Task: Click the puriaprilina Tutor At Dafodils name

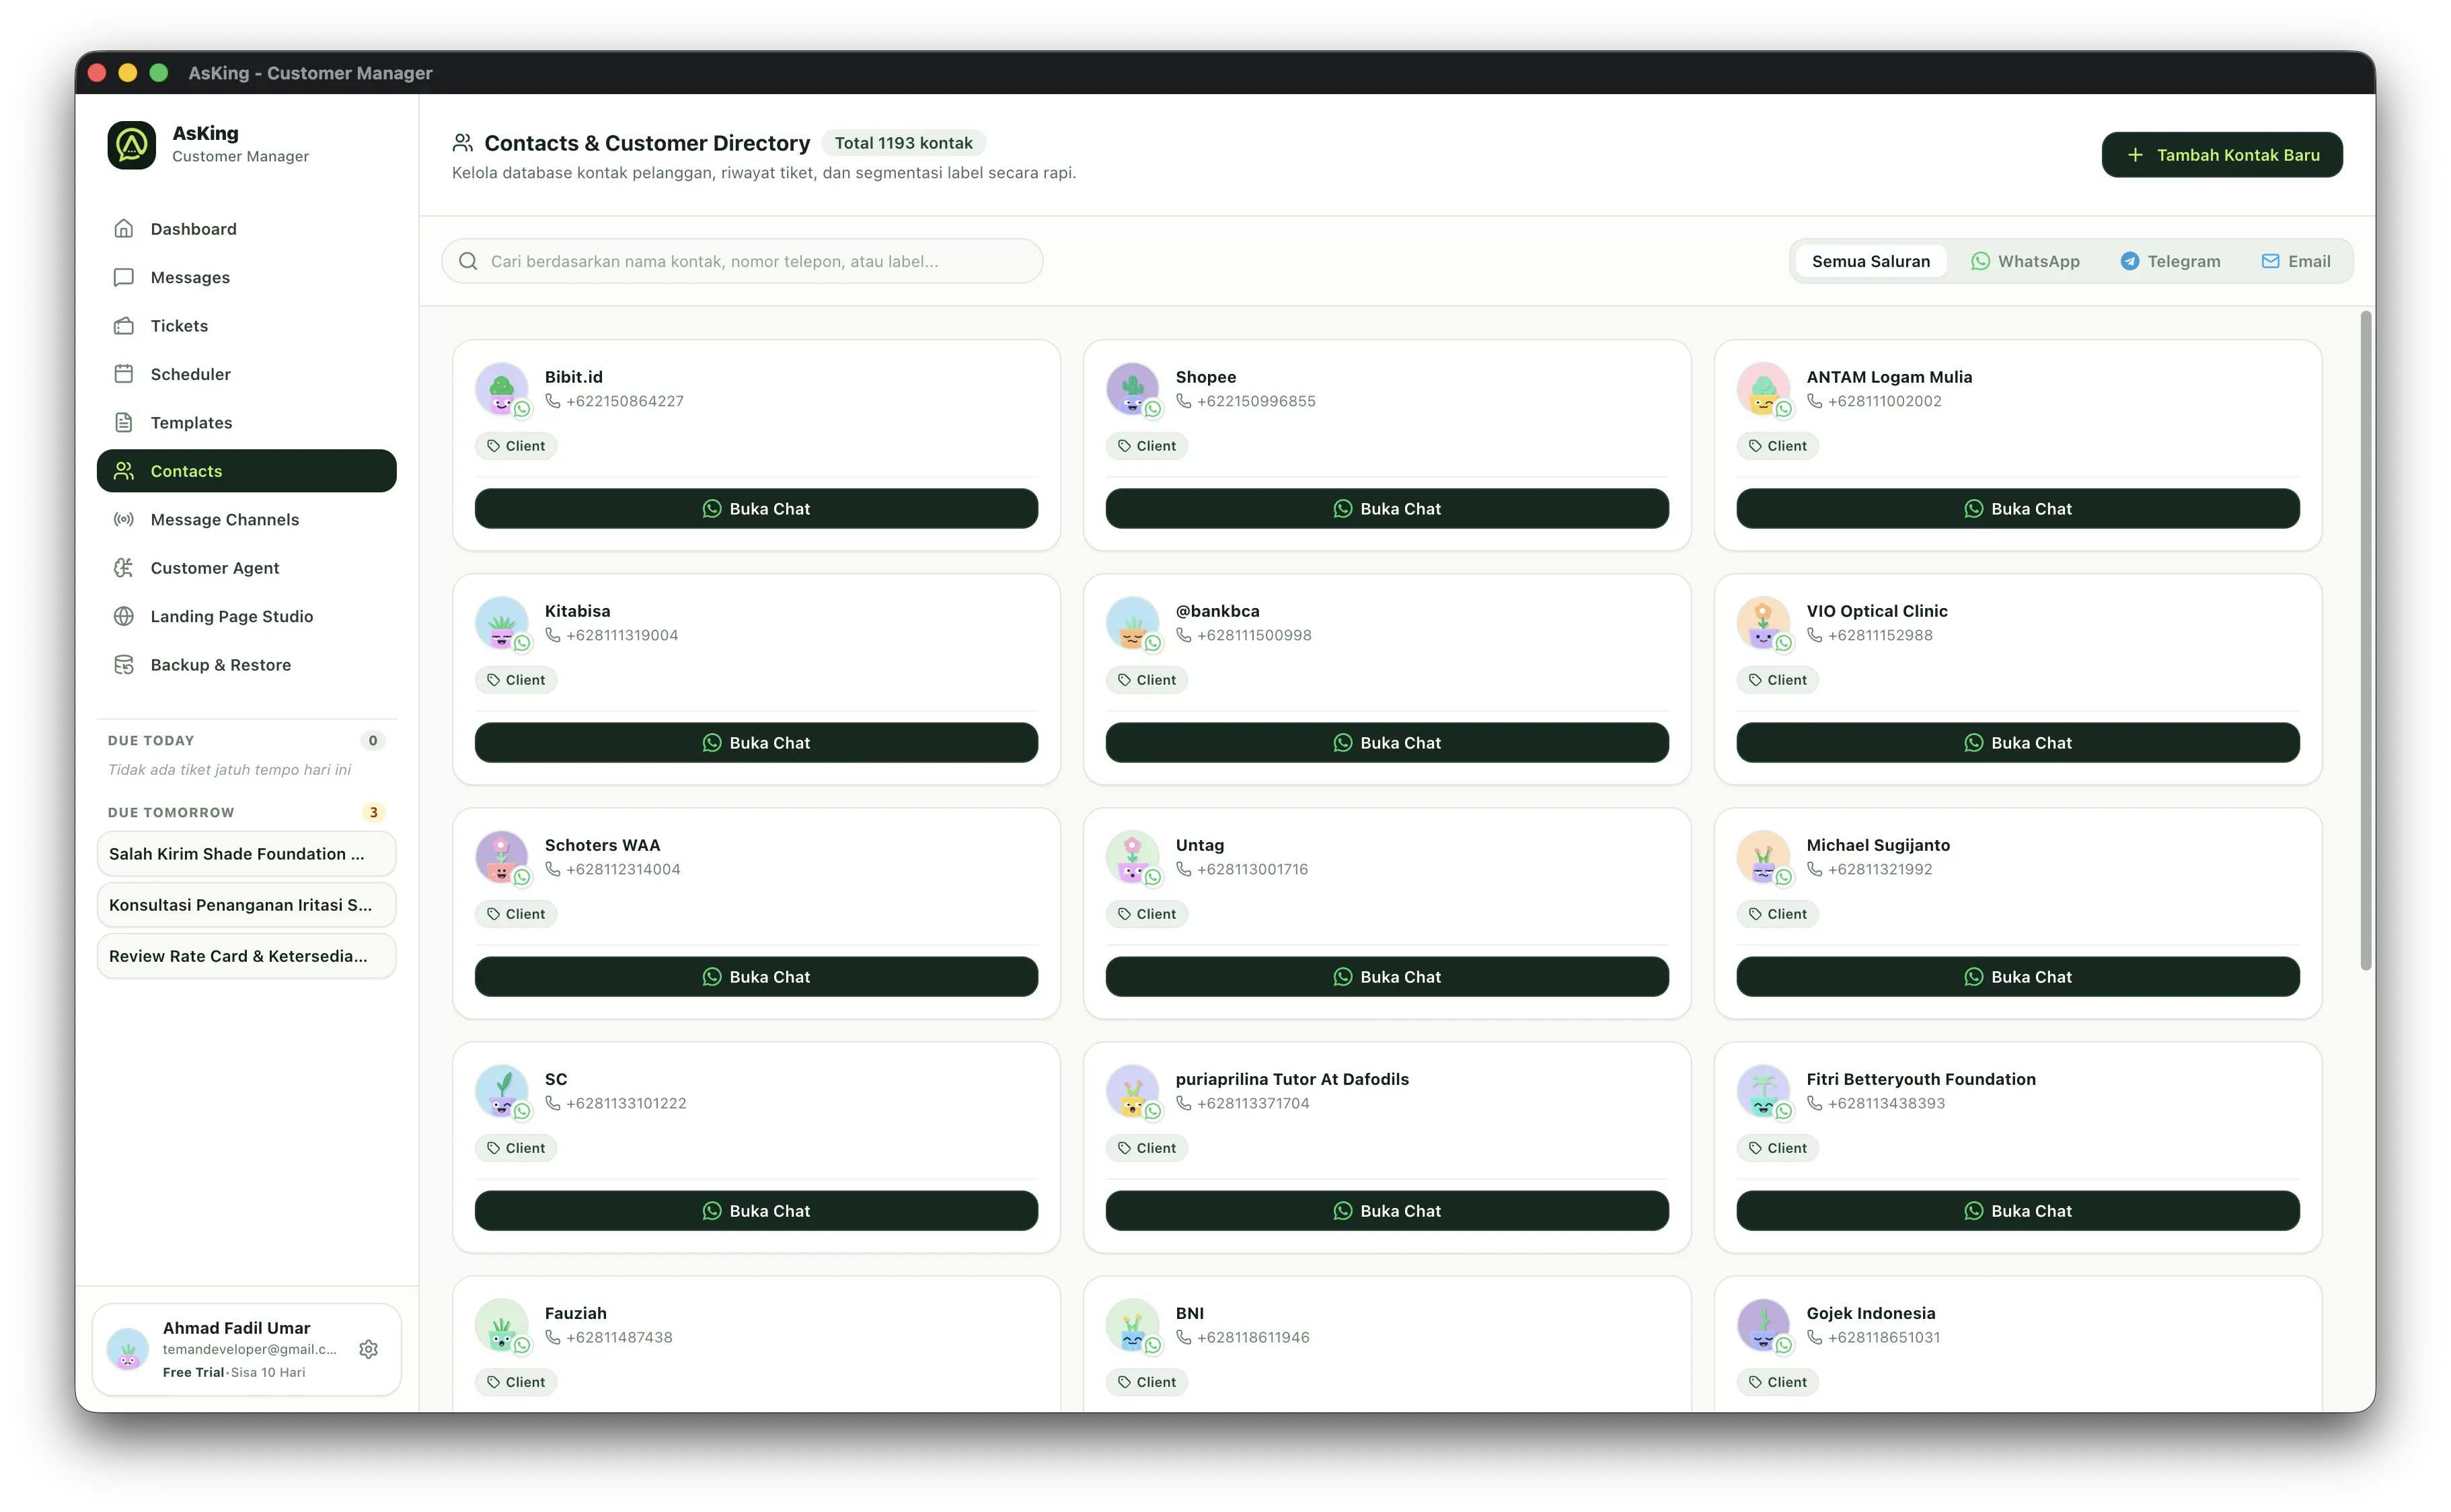Action: click(1291, 1079)
